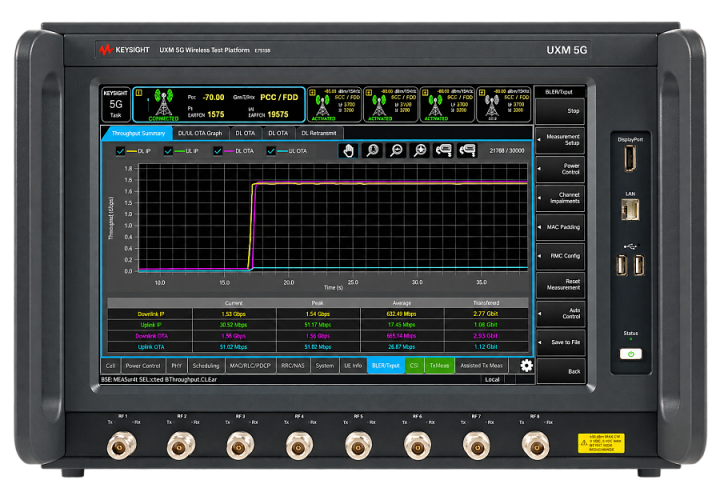Click the 30.52 Mbps Uplink IP value

233,325
